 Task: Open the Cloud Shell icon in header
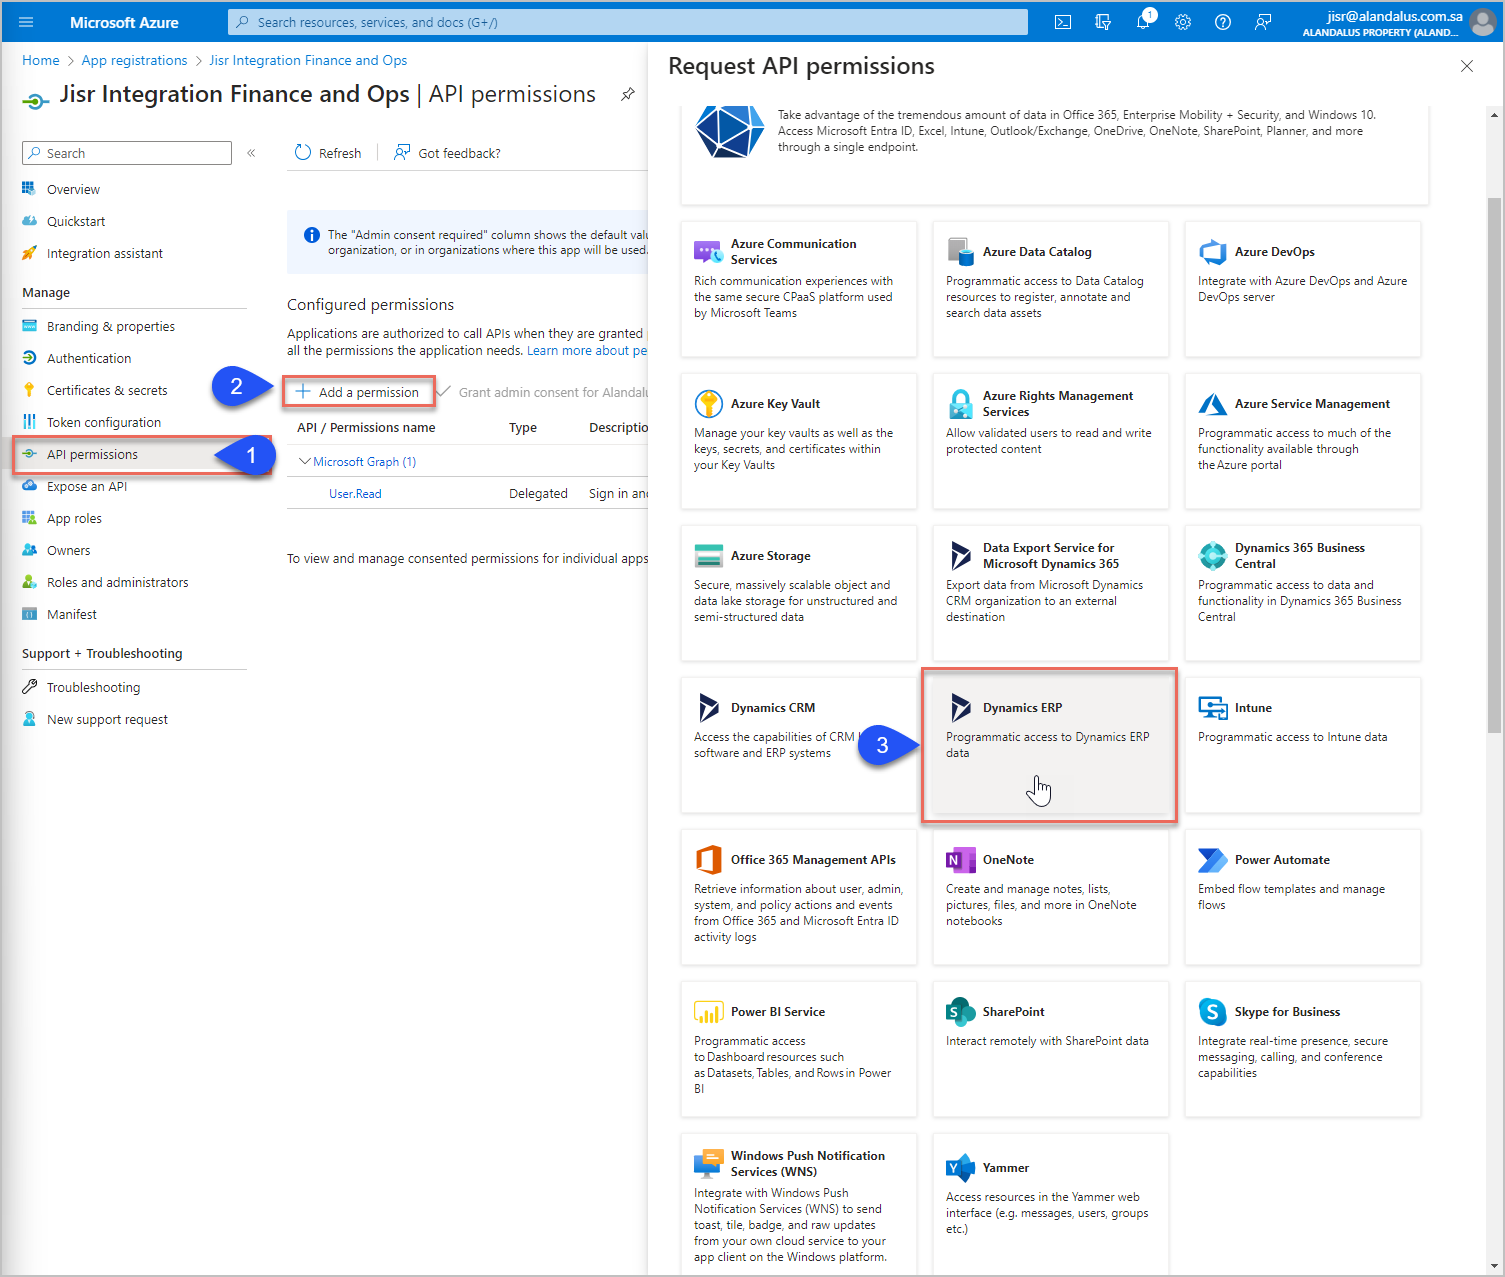(1063, 22)
